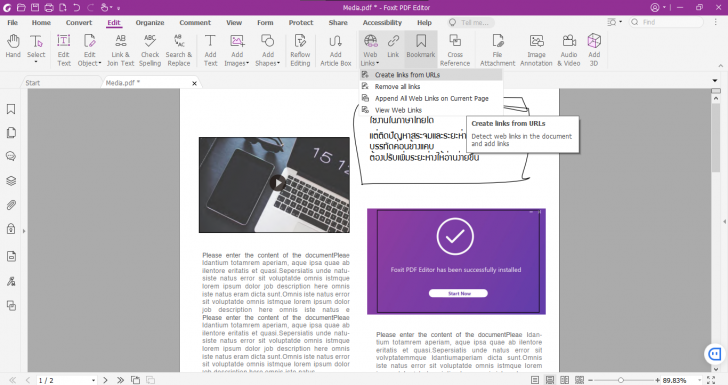Viewport: 728px width, 385px height.
Task: Click zoom in plus button
Action: pos(657,380)
